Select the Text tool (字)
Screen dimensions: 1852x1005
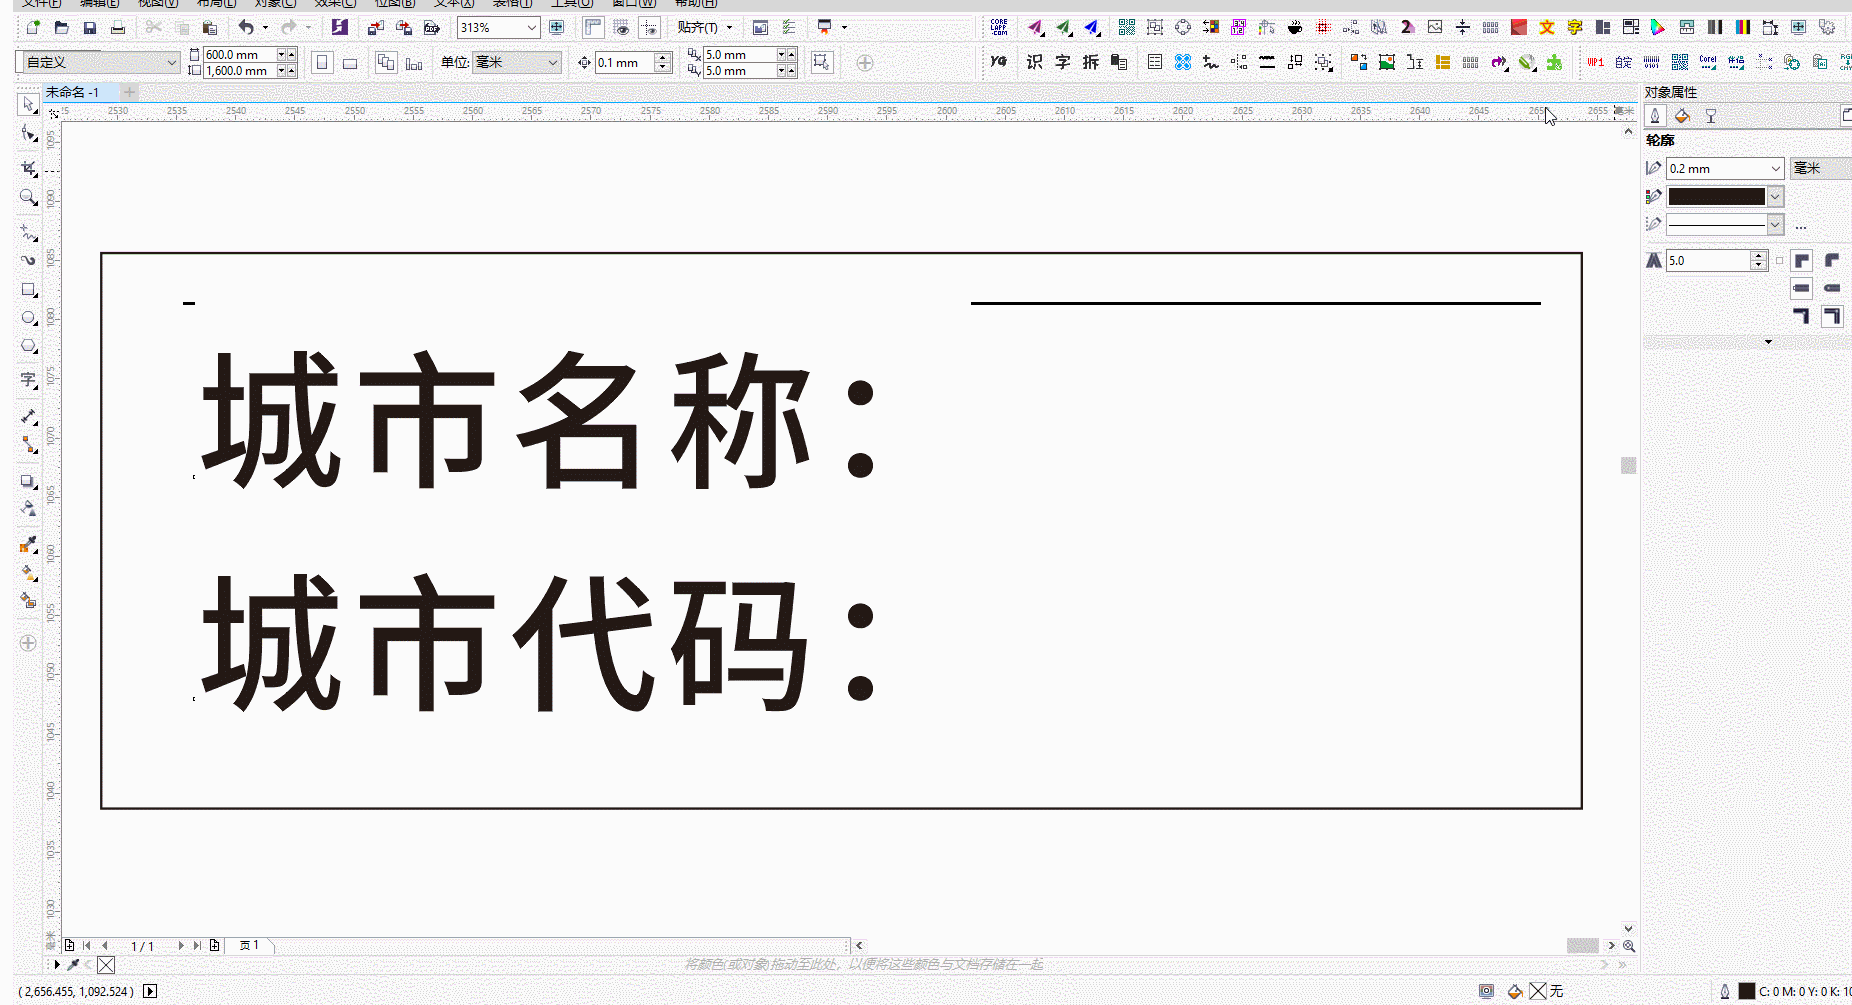[28, 380]
